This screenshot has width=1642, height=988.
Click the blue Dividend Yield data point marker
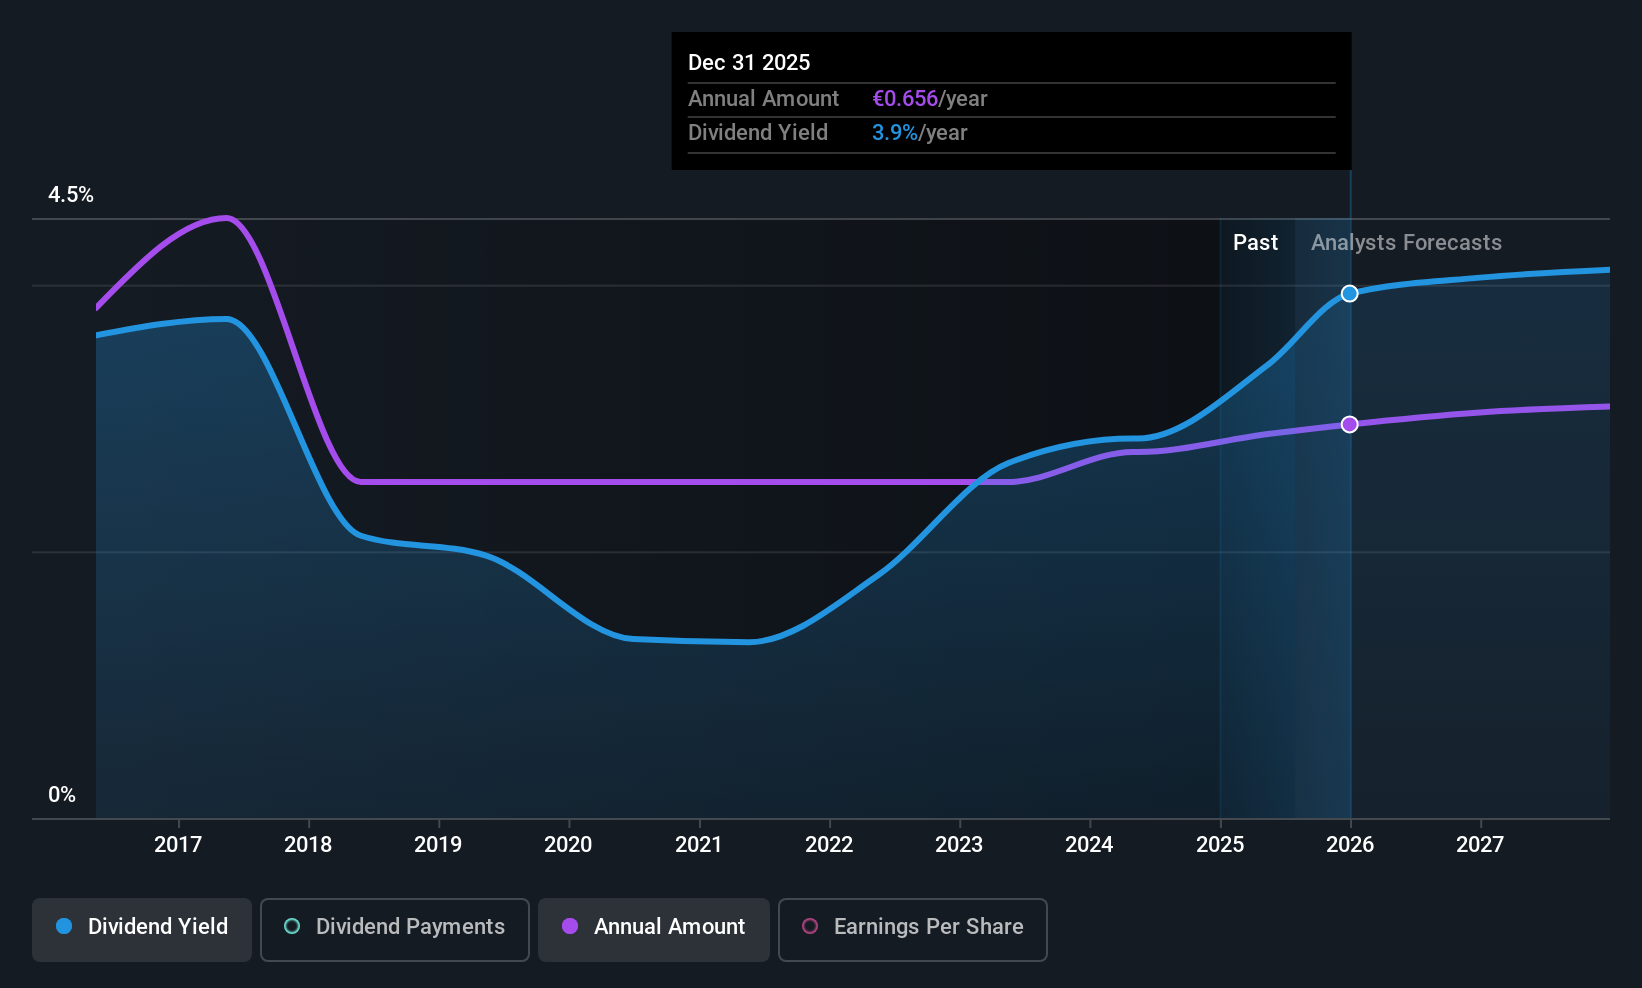1350,293
